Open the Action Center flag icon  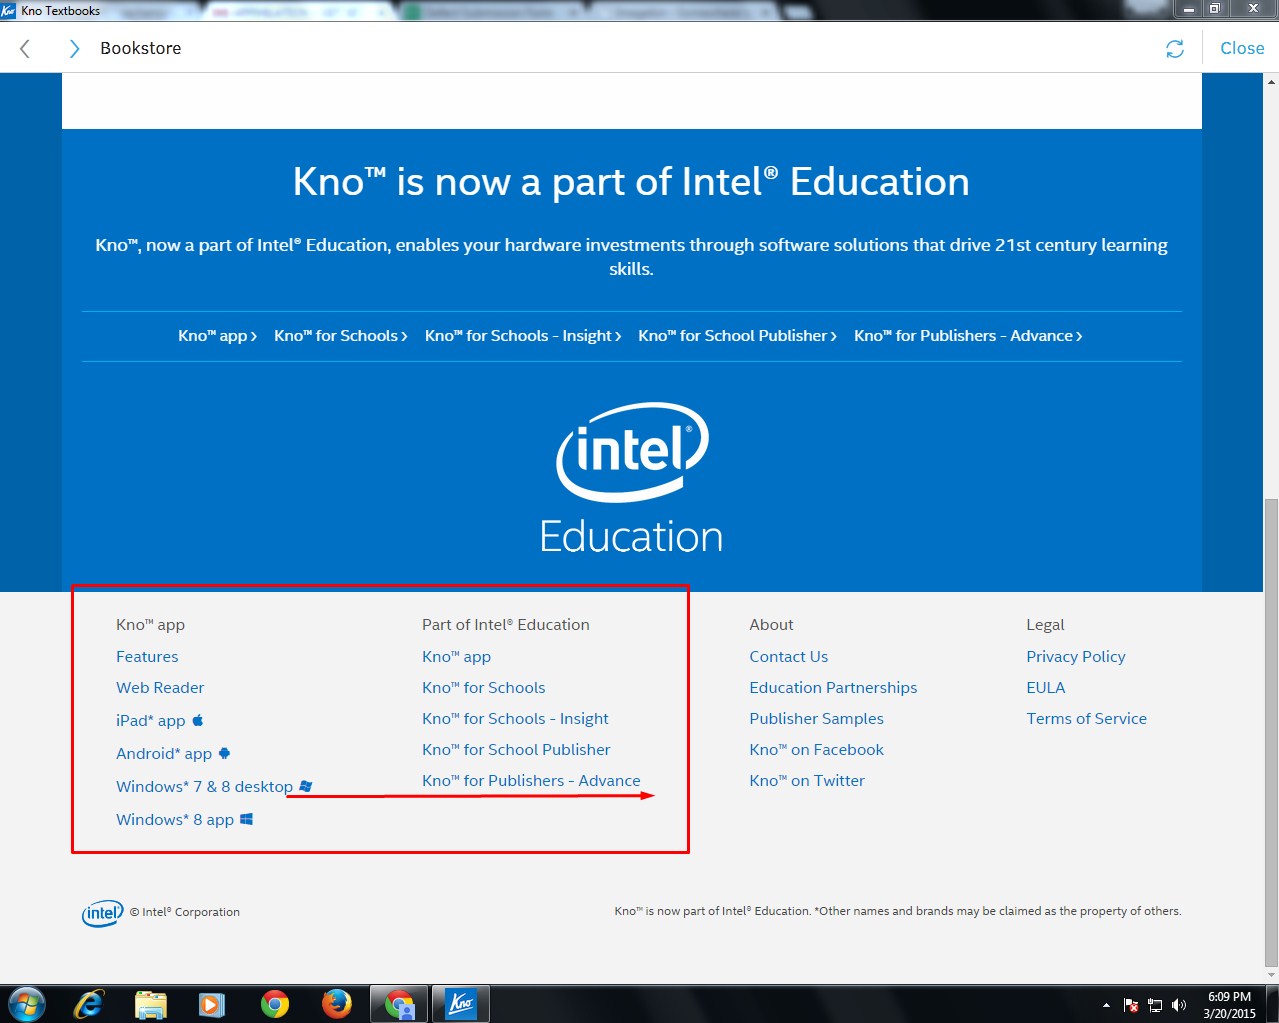click(x=1131, y=1005)
